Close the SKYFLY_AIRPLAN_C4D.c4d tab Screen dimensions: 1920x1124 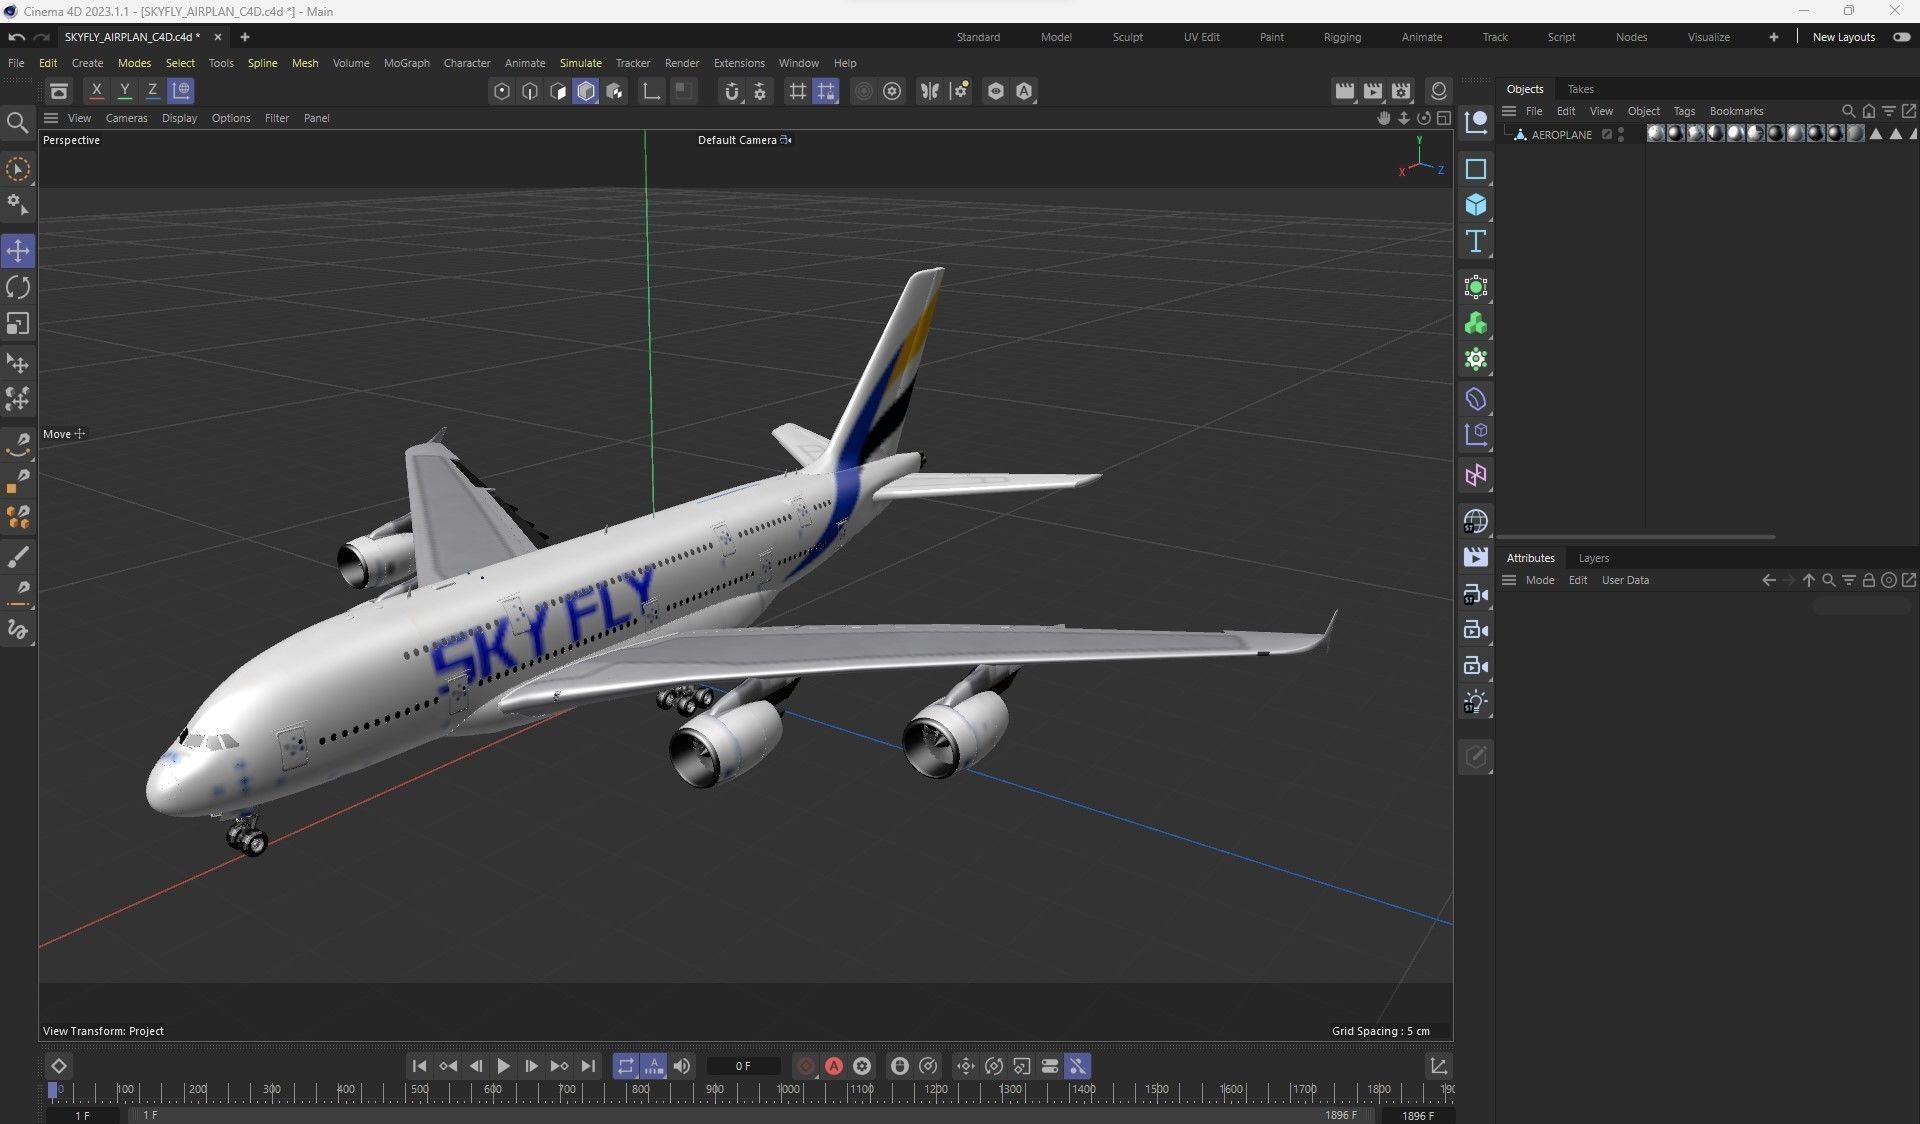217,37
